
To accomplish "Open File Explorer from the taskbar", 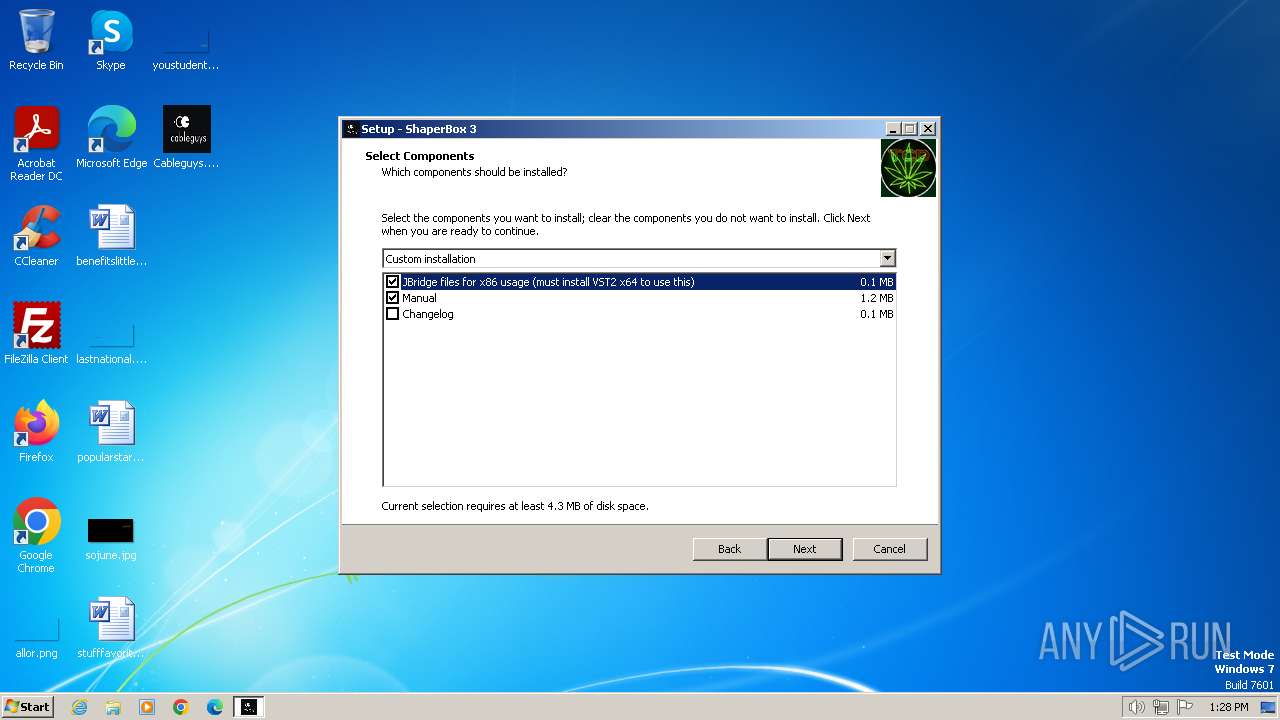I will [x=113, y=707].
